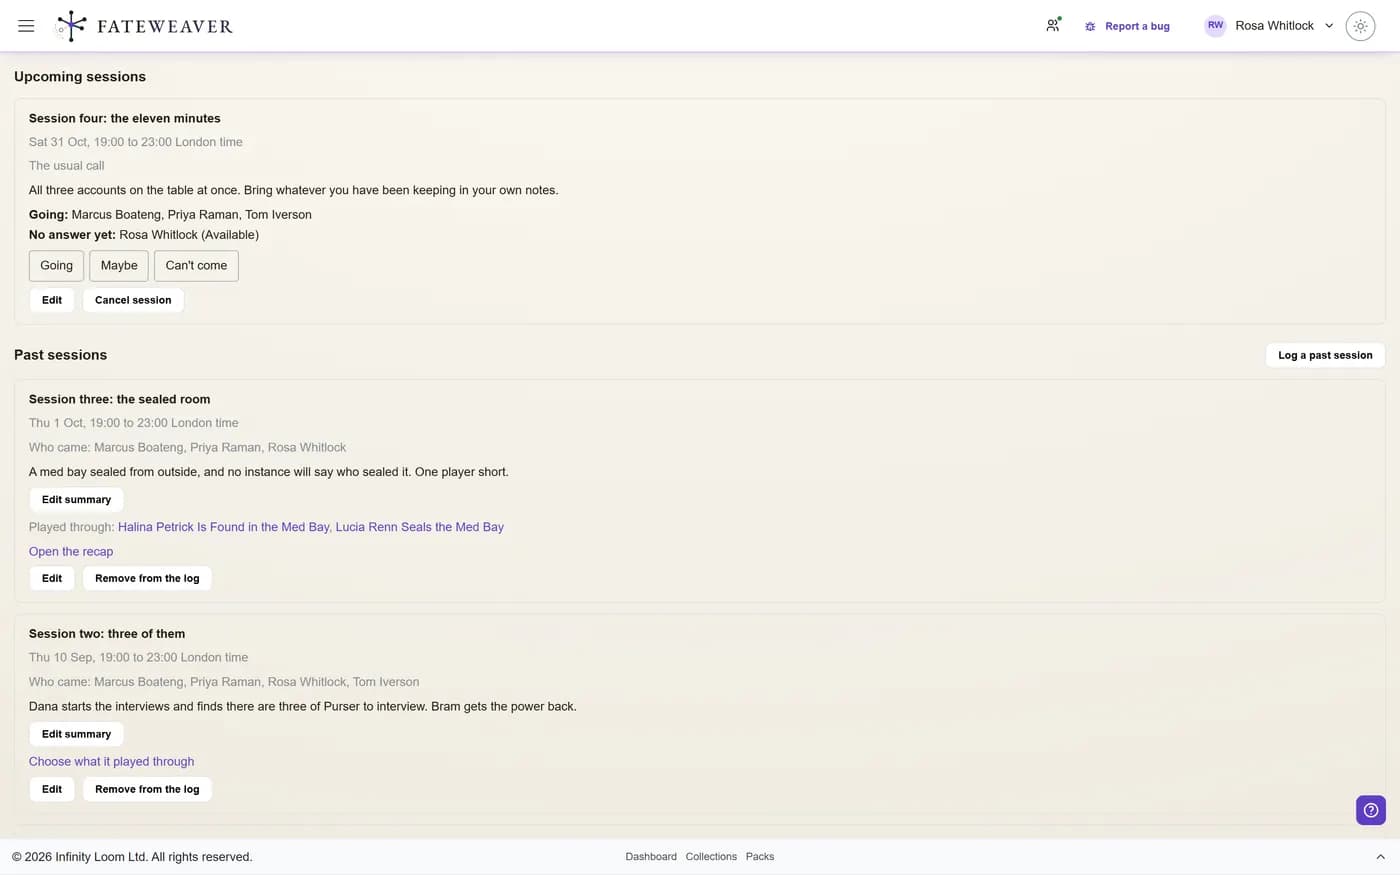Screen dimensions: 1400x875
Task: Edit Session four: the eleven minutes
Action: (x=52, y=300)
